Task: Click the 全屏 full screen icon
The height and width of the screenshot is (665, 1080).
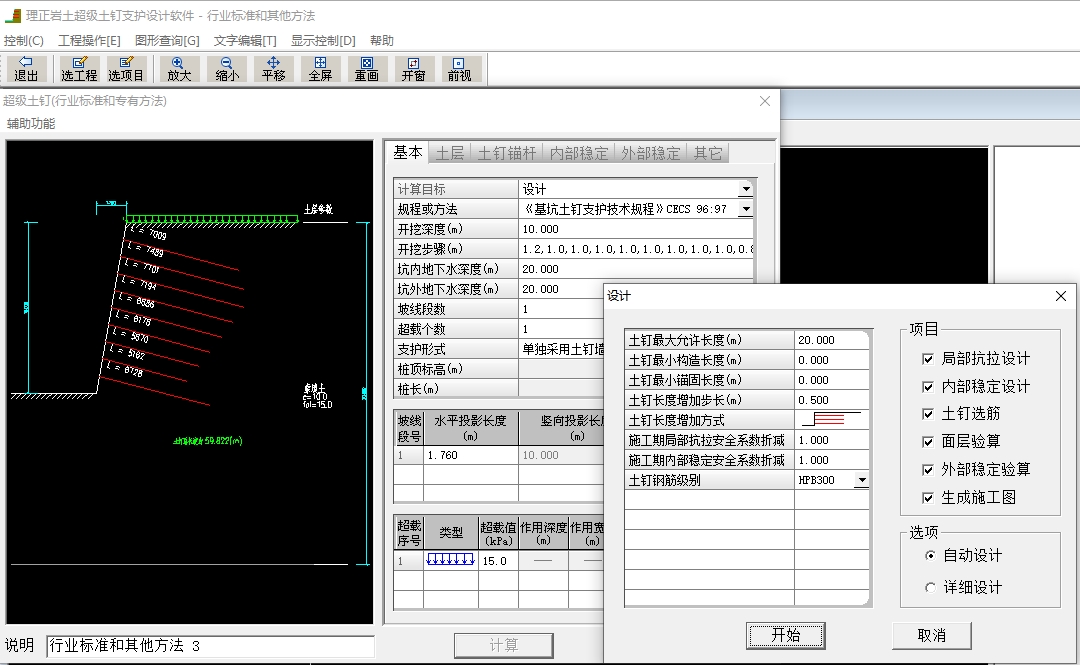Action: coord(320,68)
